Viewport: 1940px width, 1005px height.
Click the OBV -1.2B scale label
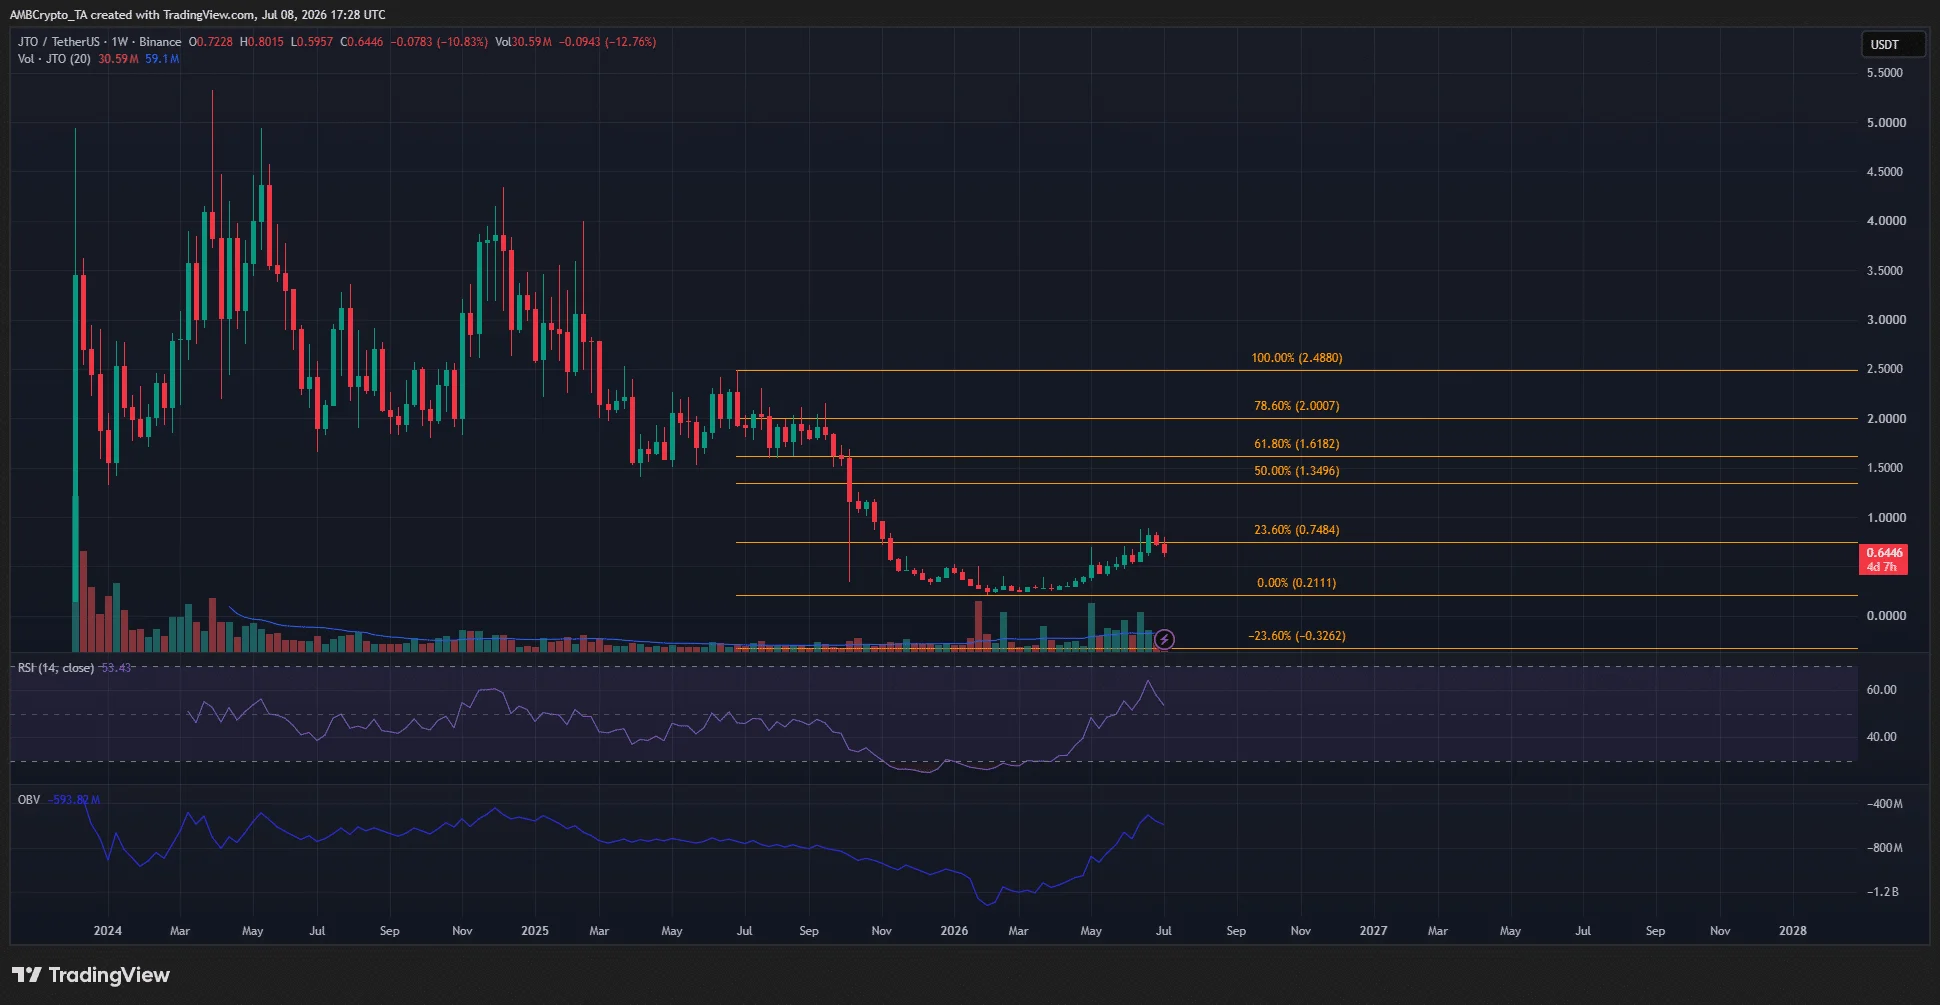coord(1883,892)
